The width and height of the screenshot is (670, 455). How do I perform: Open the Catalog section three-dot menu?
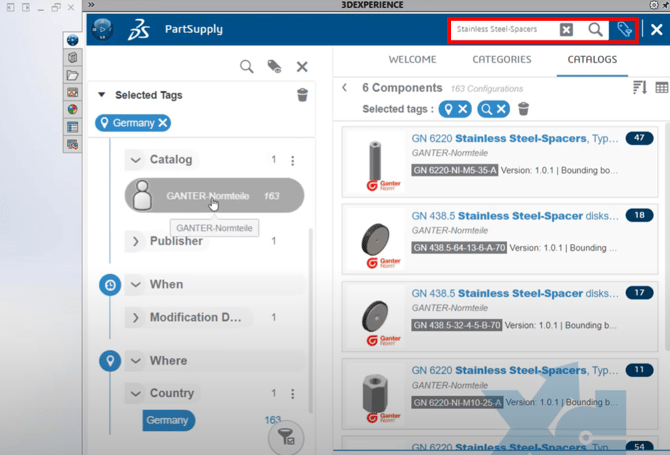tap(293, 160)
